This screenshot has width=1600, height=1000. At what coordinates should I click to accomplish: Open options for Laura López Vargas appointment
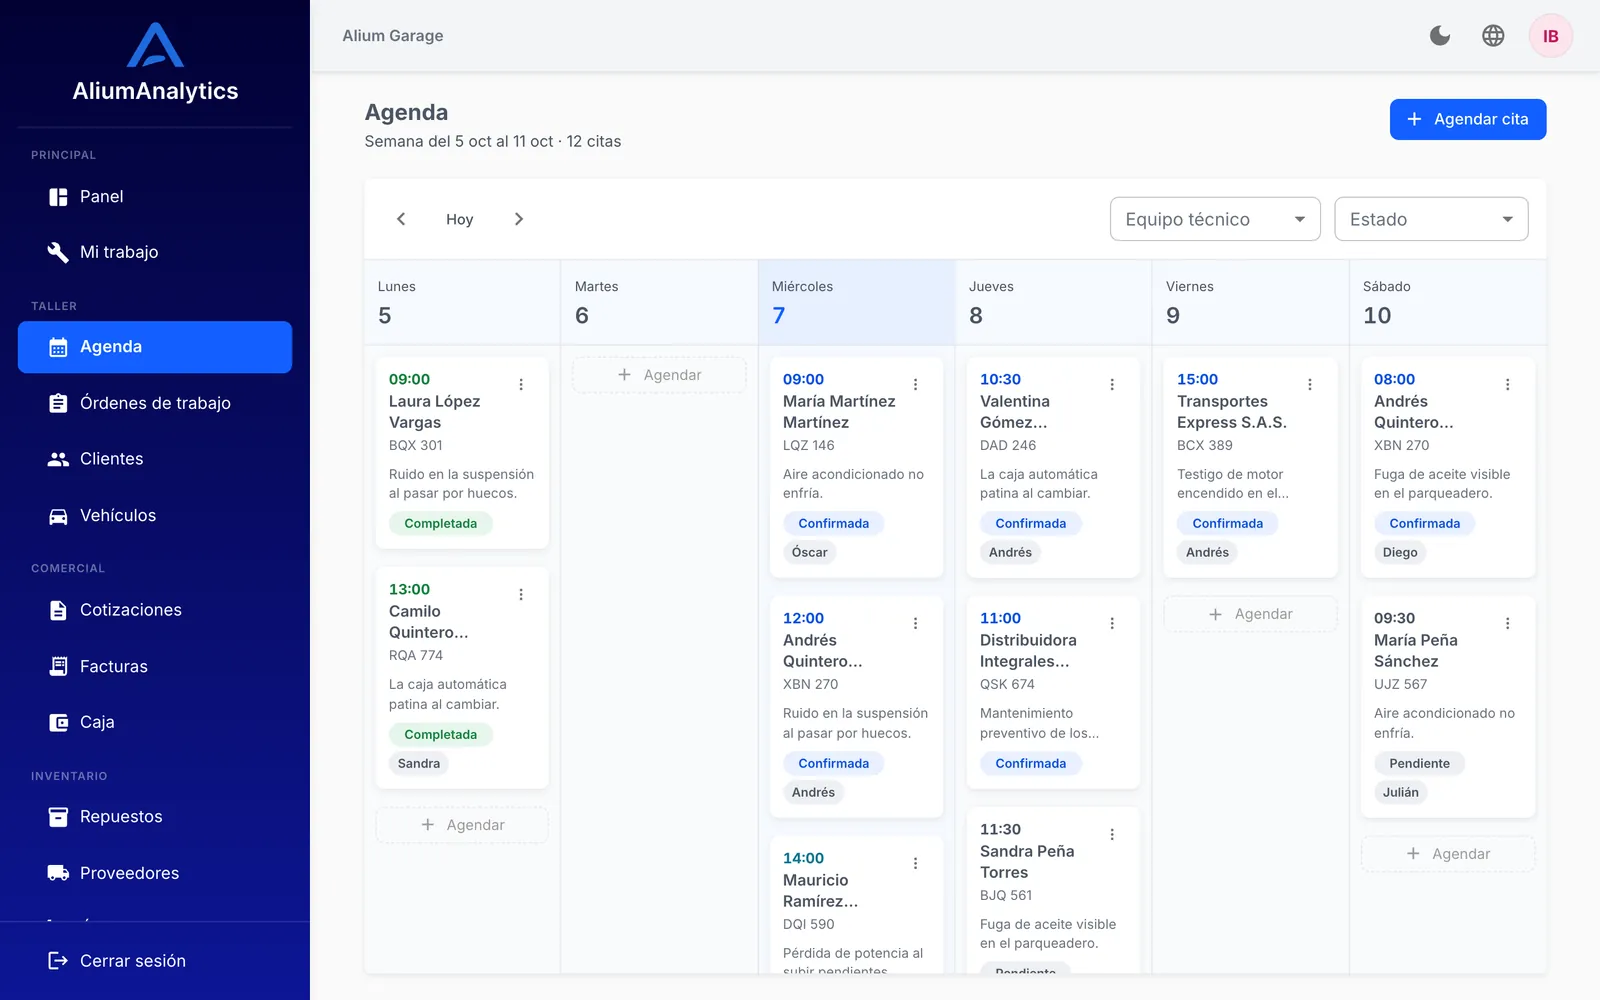pyautogui.click(x=521, y=384)
